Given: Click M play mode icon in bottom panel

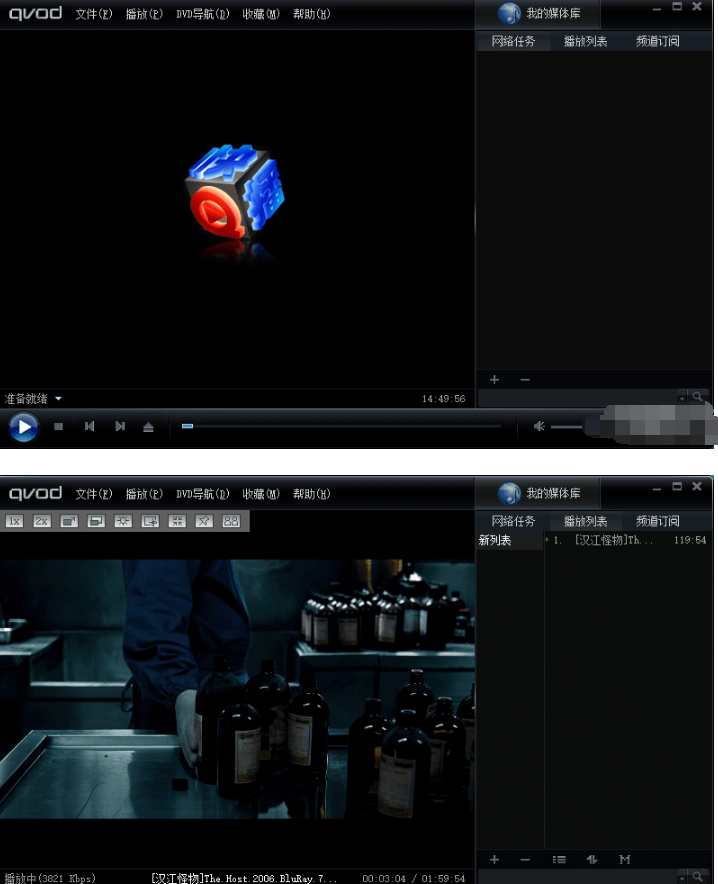Looking at the screenshot, I should [x=624, y=859].
